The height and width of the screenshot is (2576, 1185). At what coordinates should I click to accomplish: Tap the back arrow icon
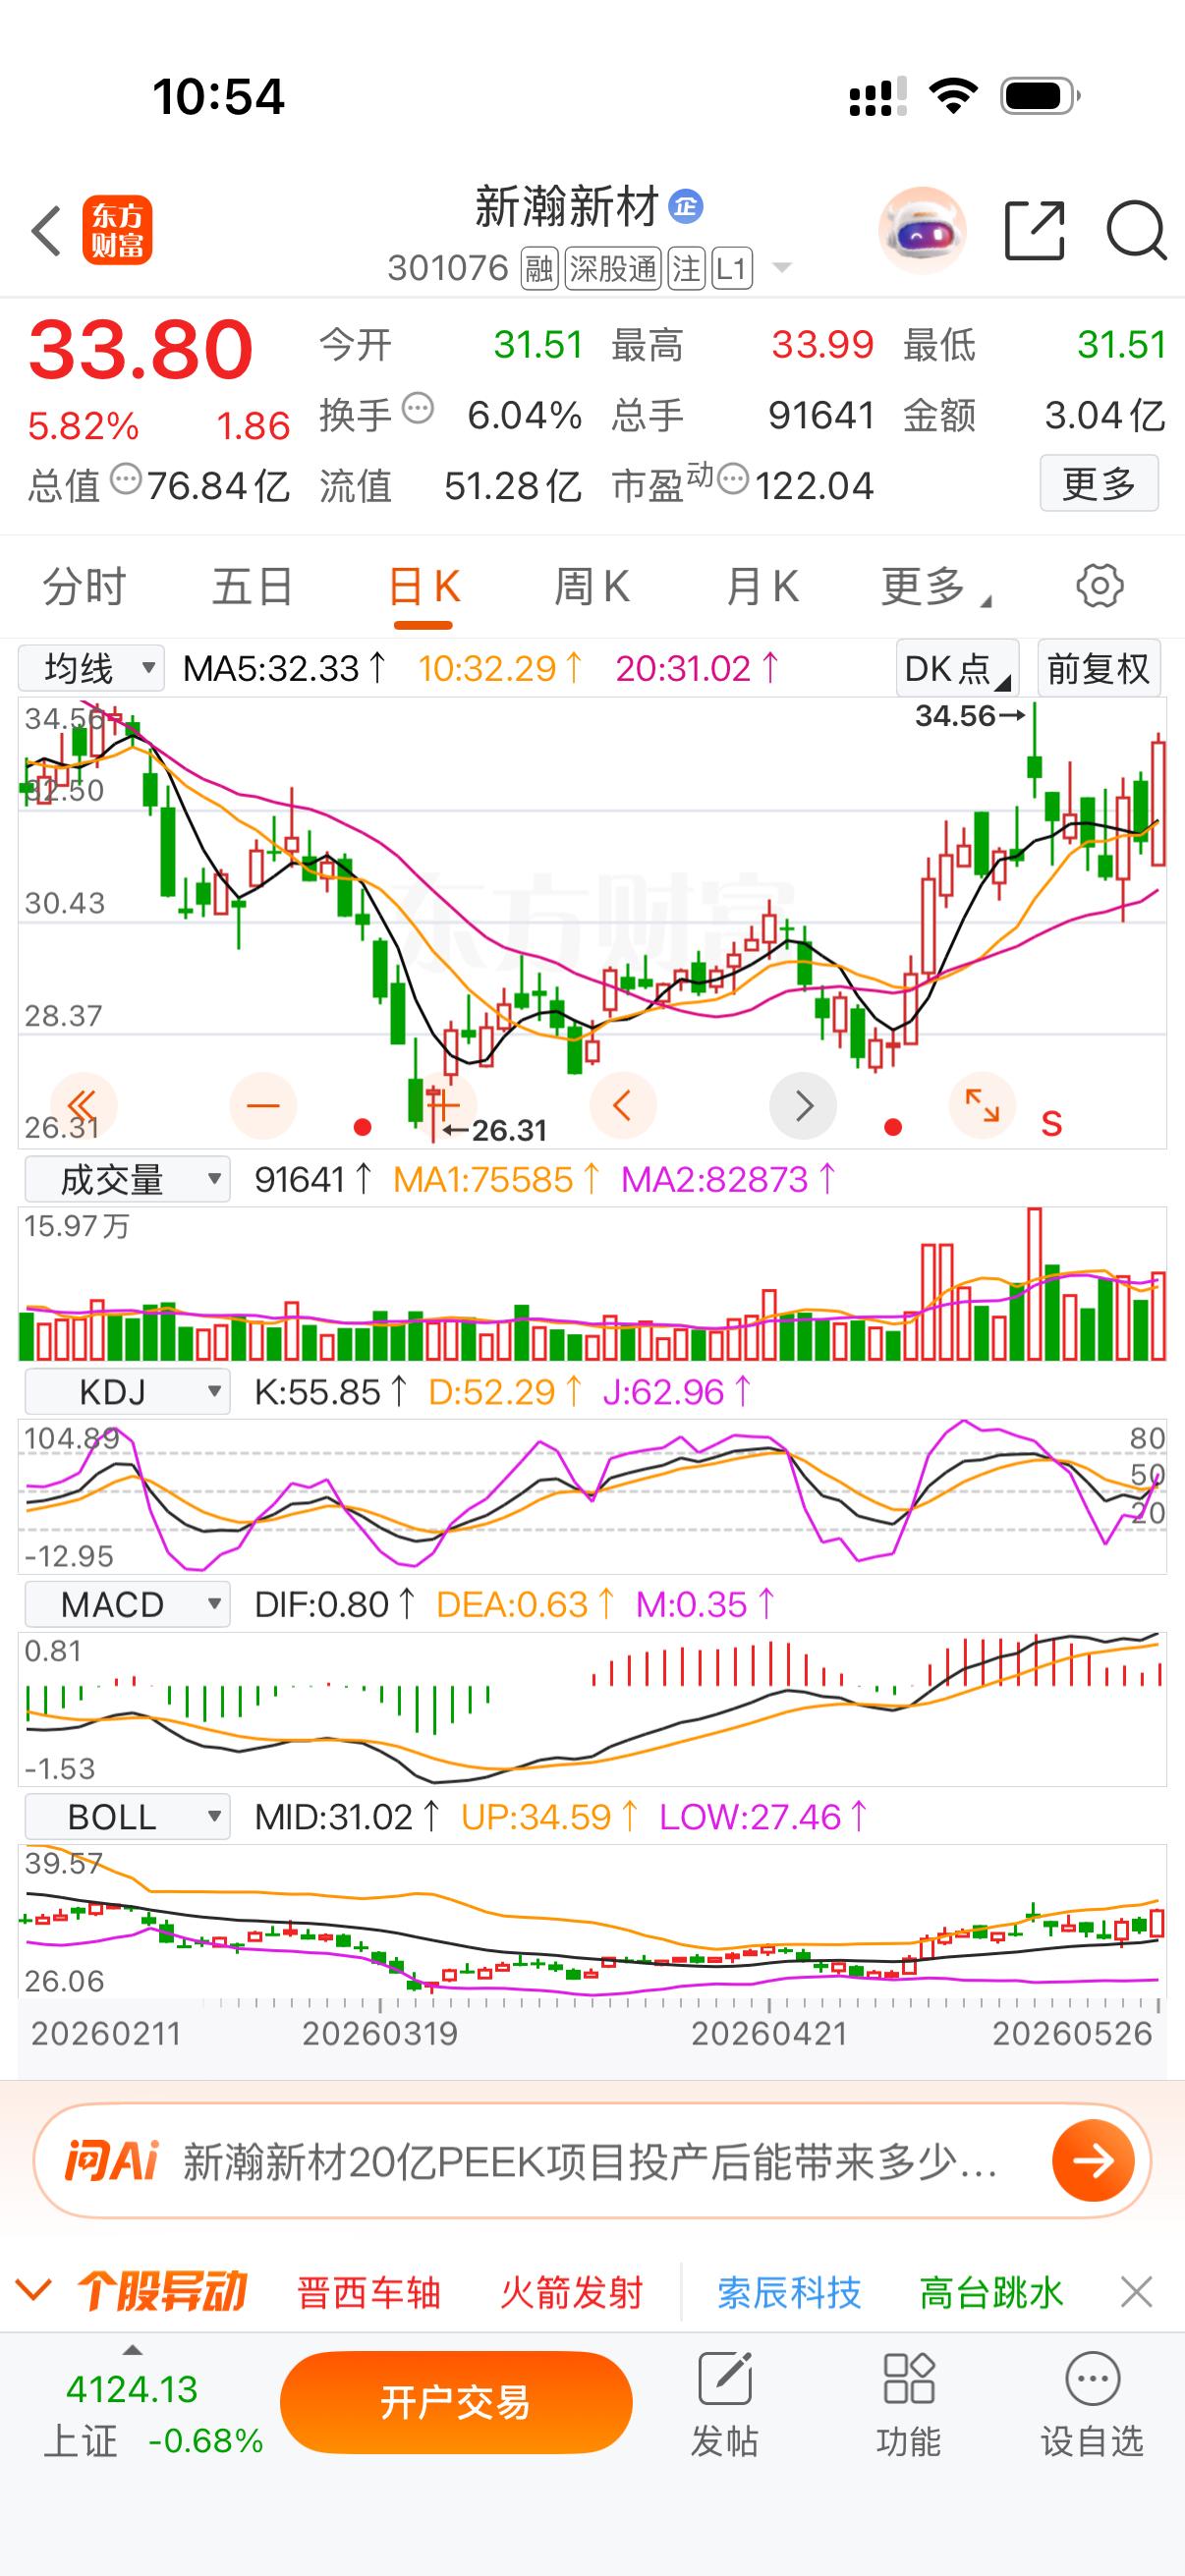click(46, 231)
